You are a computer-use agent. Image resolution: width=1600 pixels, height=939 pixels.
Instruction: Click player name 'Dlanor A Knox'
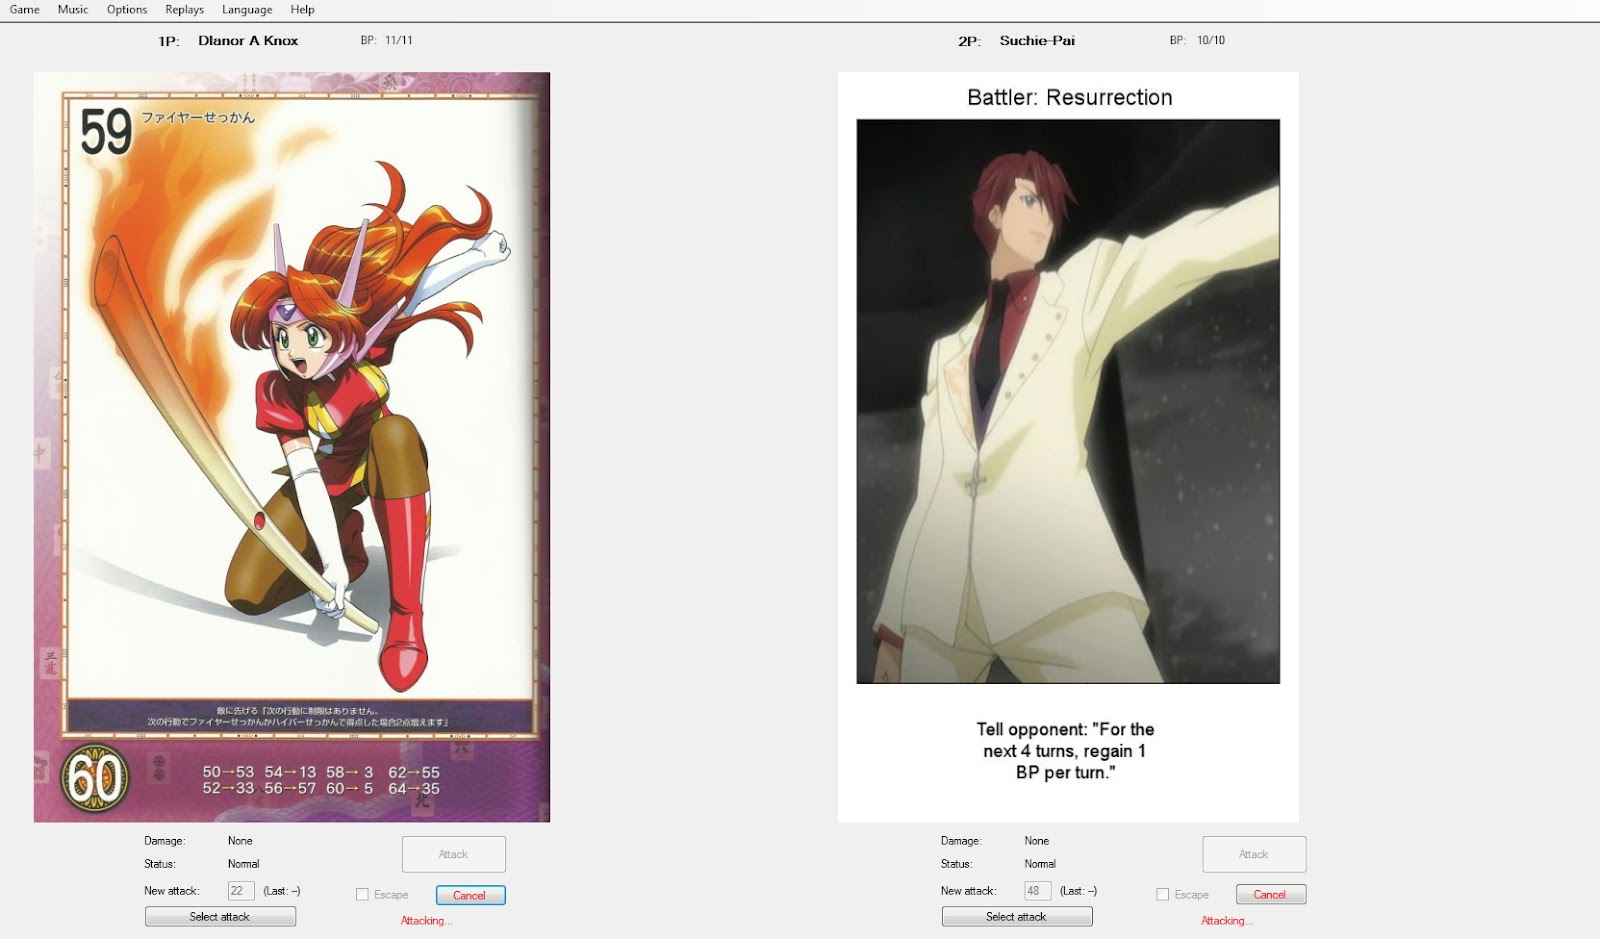[248, 41]
